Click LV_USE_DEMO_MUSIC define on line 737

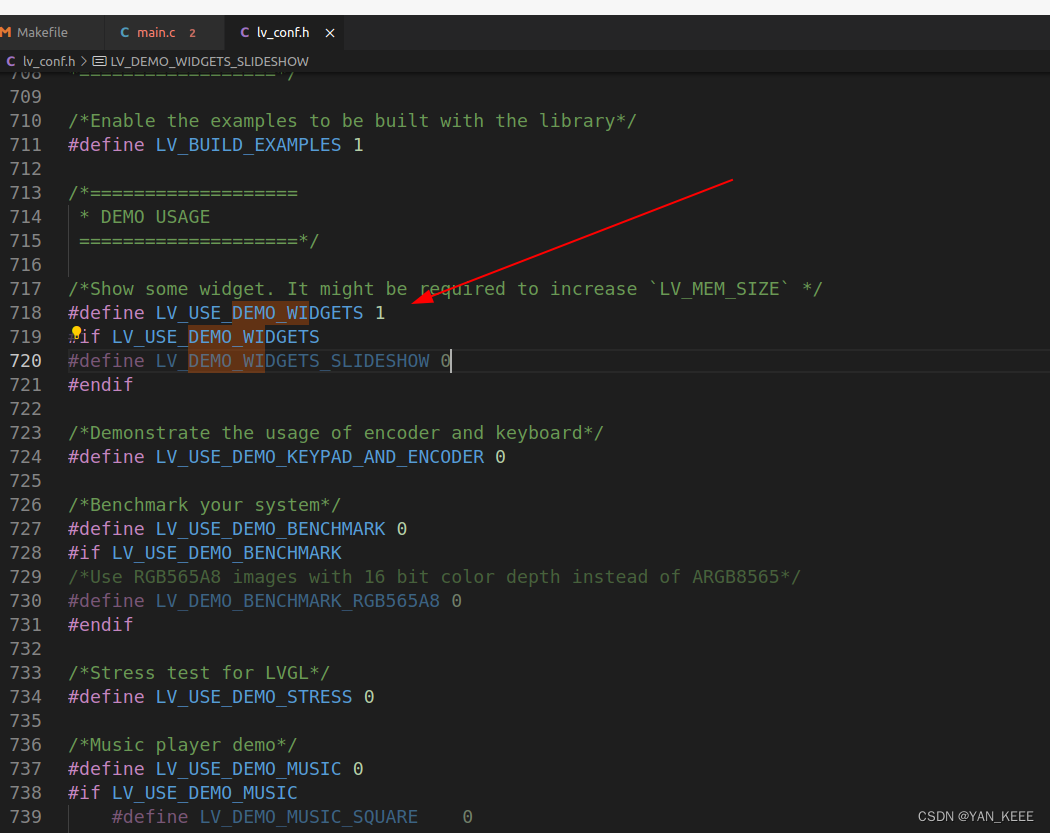click(x=248, y=769)
